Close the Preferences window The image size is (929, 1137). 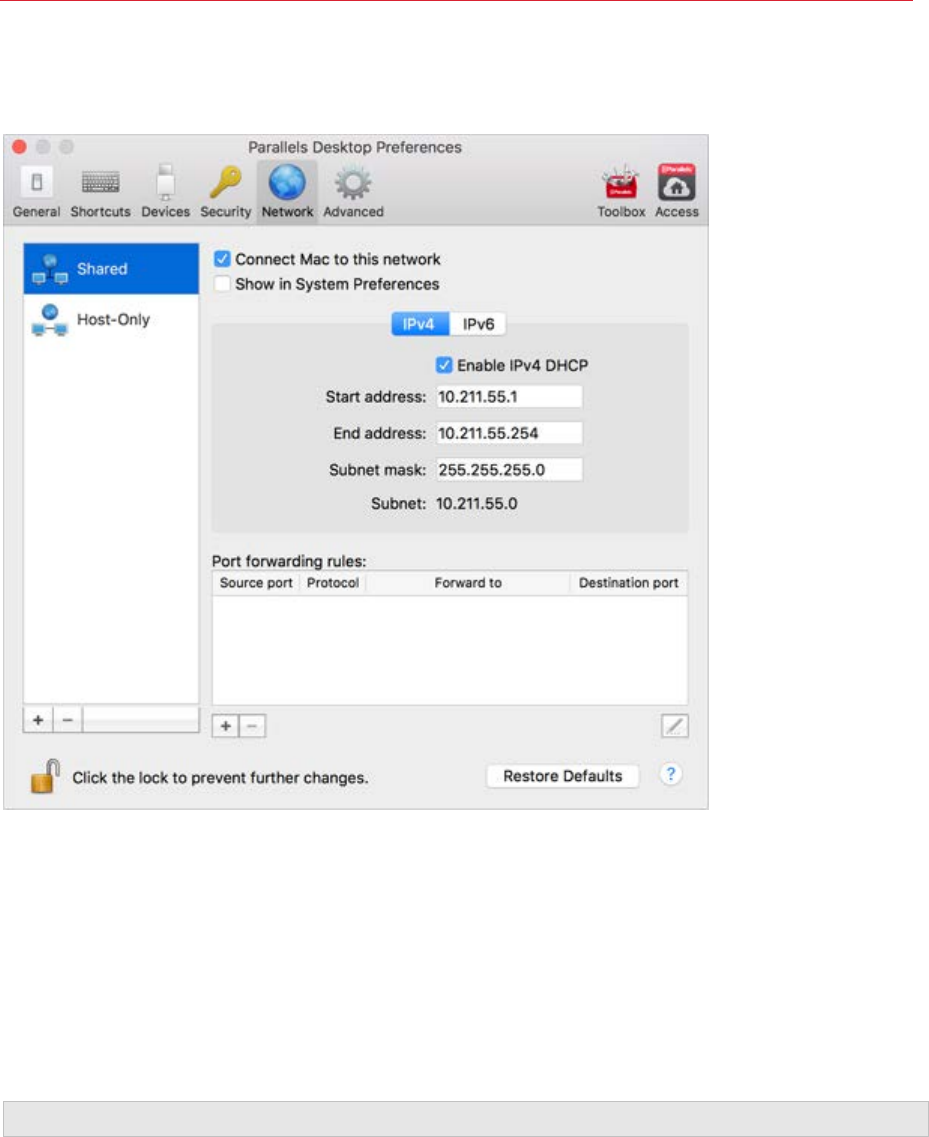(x=20, y=147)
